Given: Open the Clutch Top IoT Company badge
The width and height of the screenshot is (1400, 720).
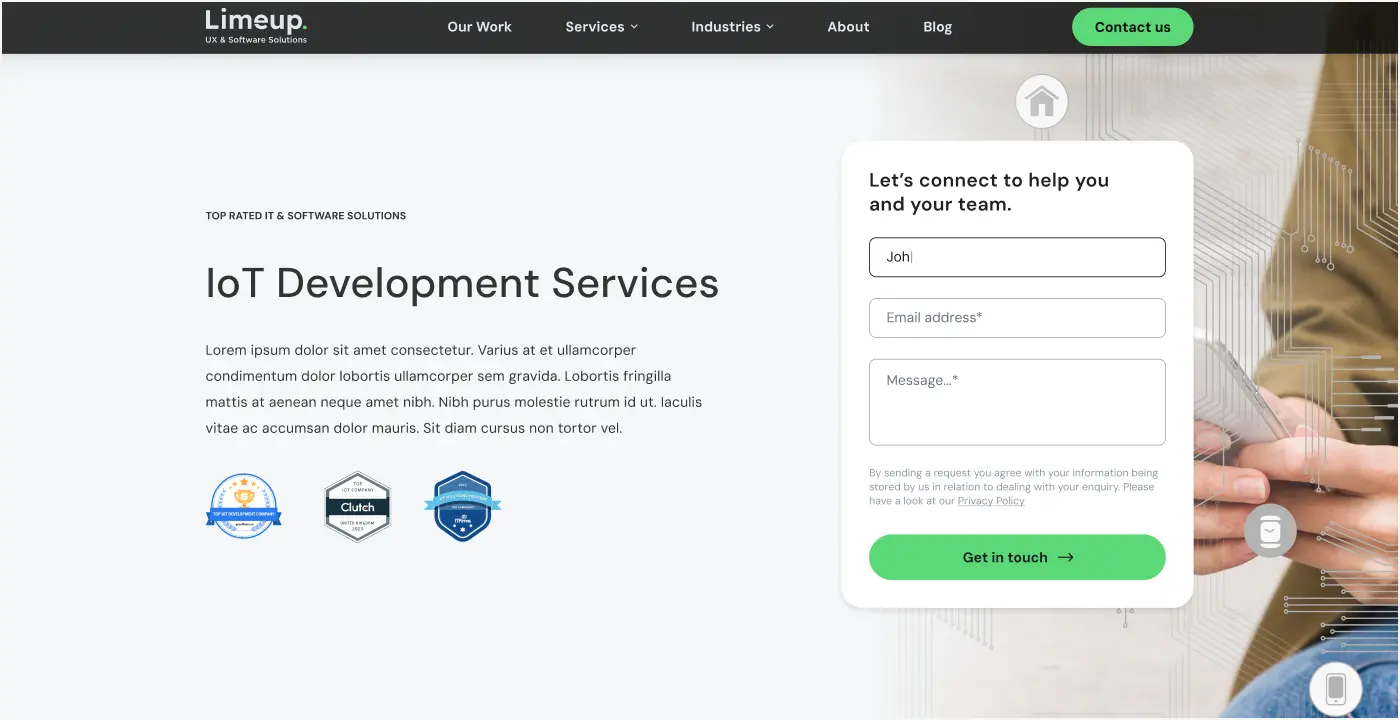Looking at the screenshot, I should (357, 507).
